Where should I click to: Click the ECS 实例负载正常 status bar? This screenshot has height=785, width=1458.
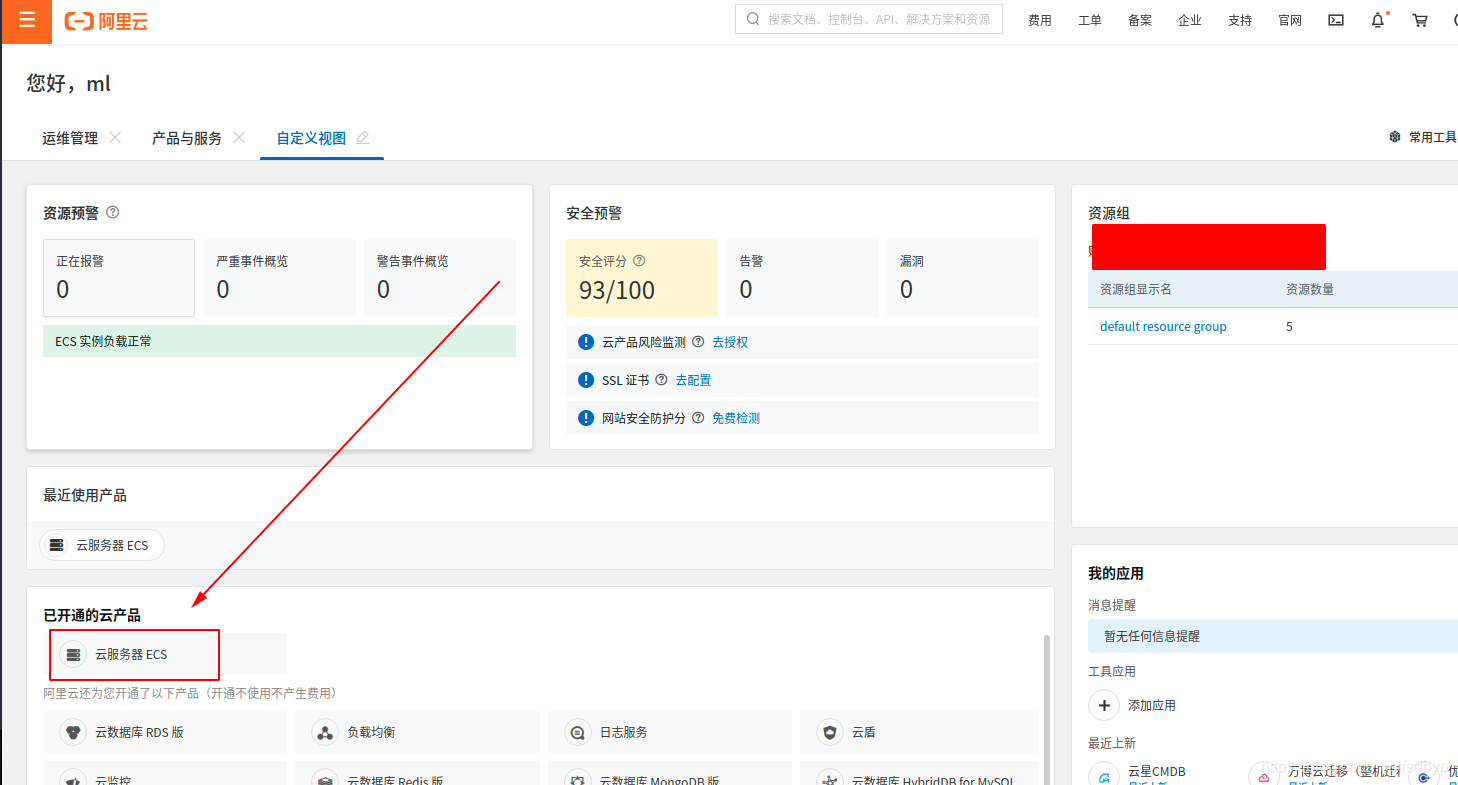tap(280, 341)
